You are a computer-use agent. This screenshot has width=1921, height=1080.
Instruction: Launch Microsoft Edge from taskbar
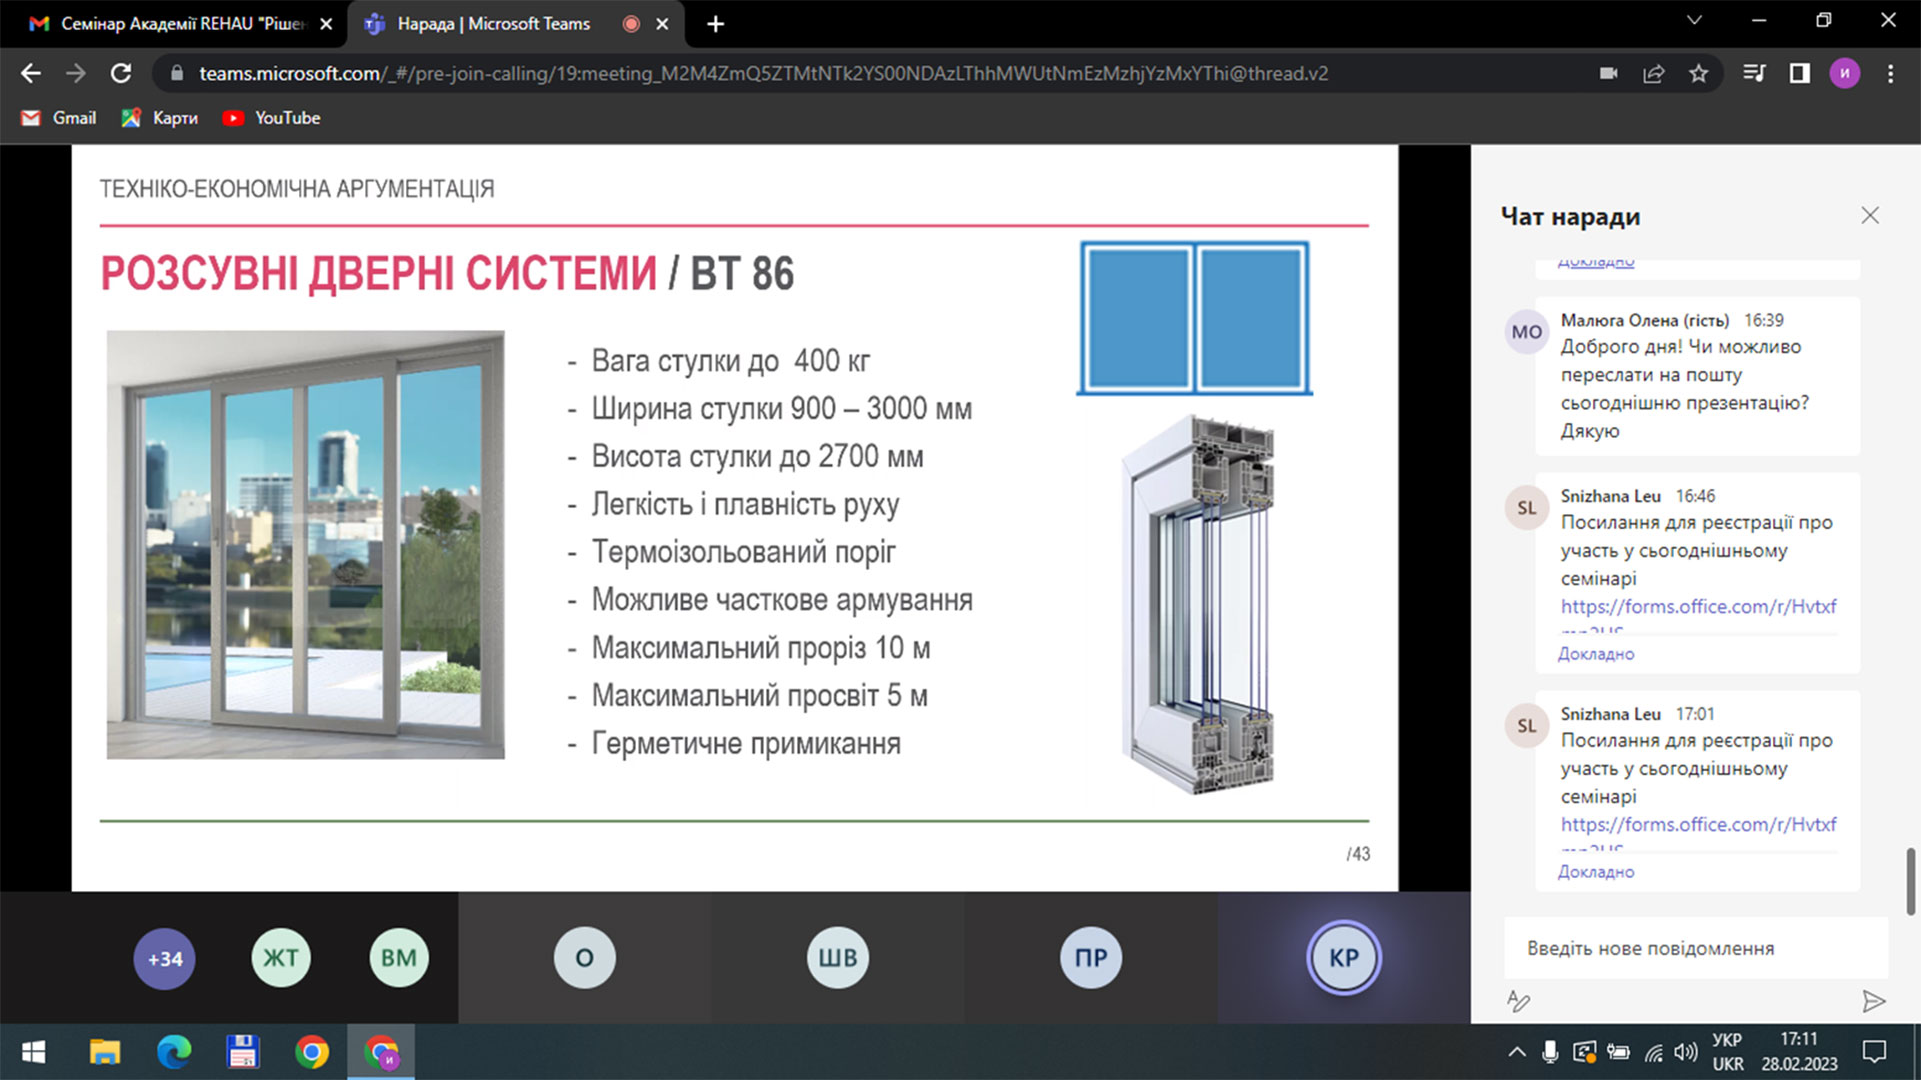coord(174,1052)
